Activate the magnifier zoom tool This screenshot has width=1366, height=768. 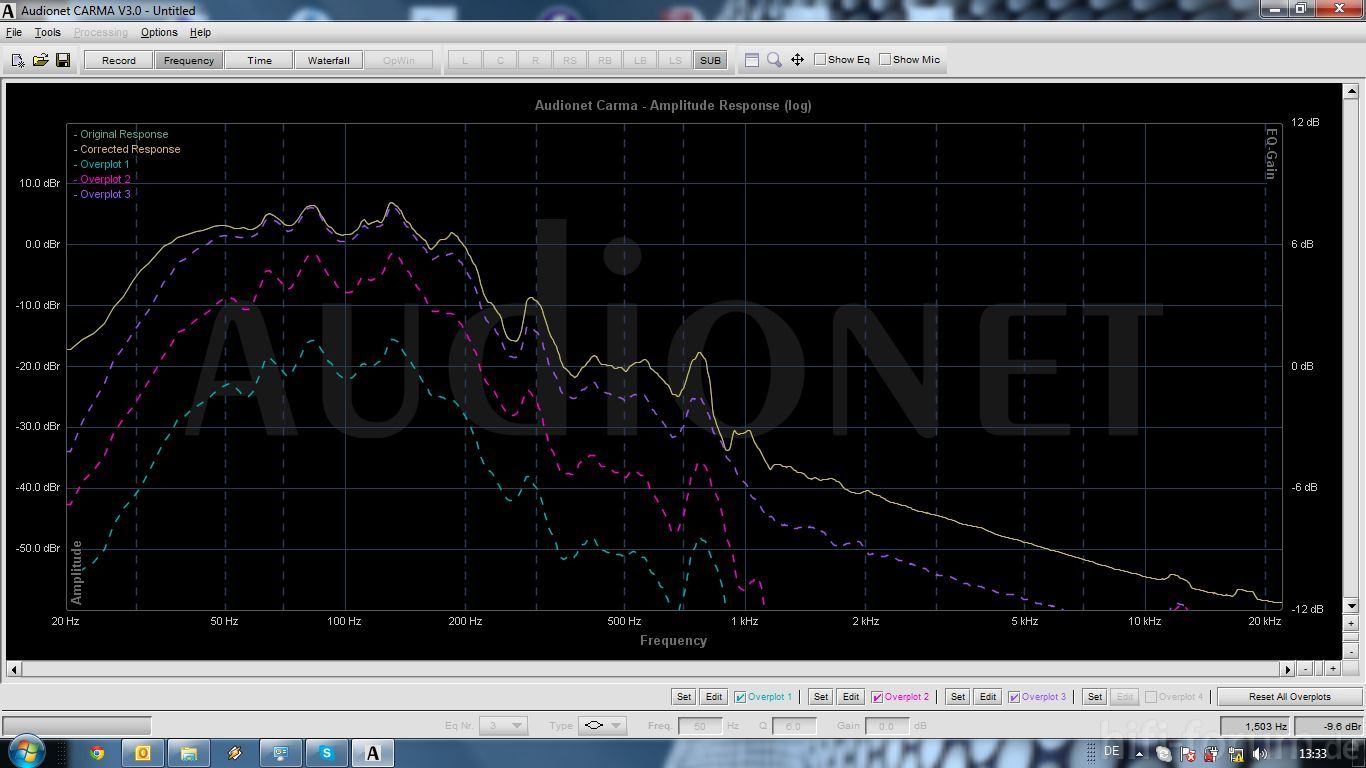(774, 60)
